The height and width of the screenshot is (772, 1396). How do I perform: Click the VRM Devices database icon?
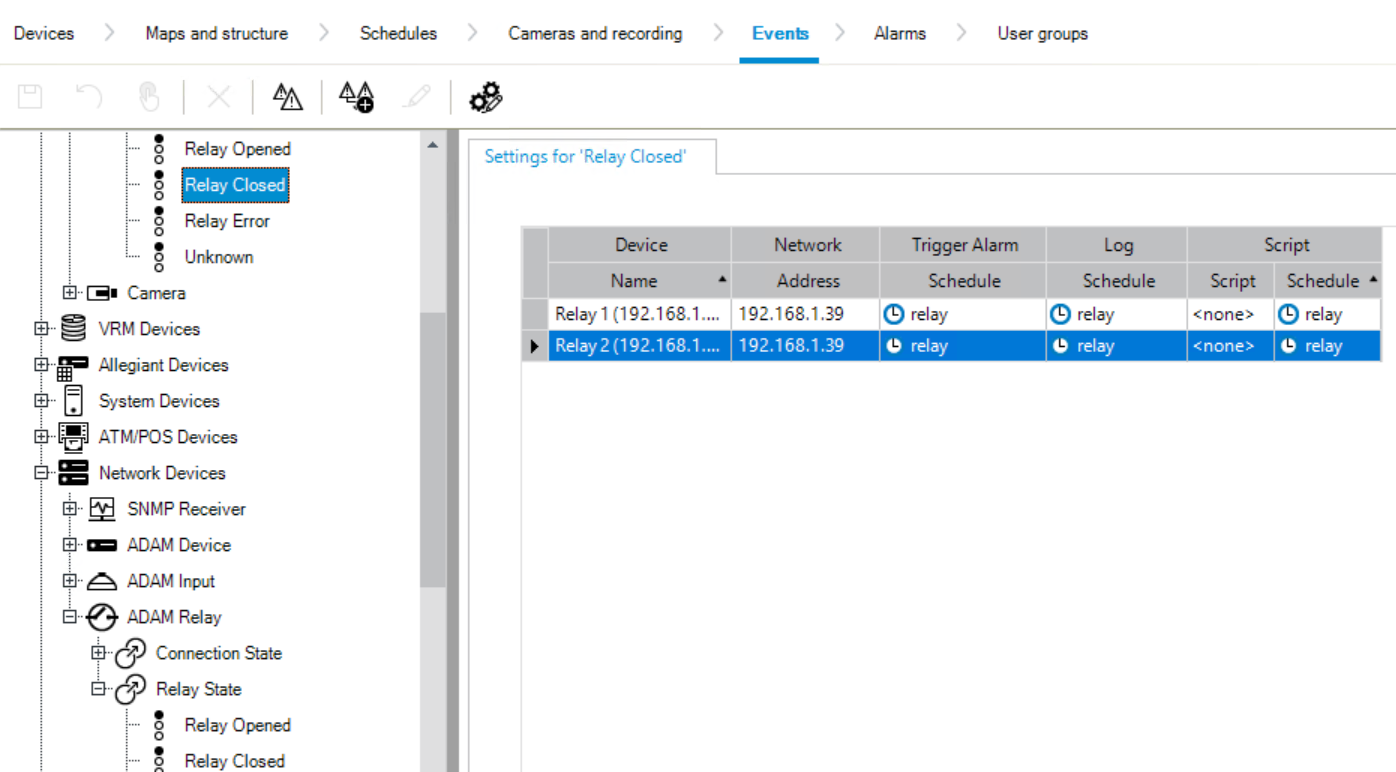click(x=73, y=329)
